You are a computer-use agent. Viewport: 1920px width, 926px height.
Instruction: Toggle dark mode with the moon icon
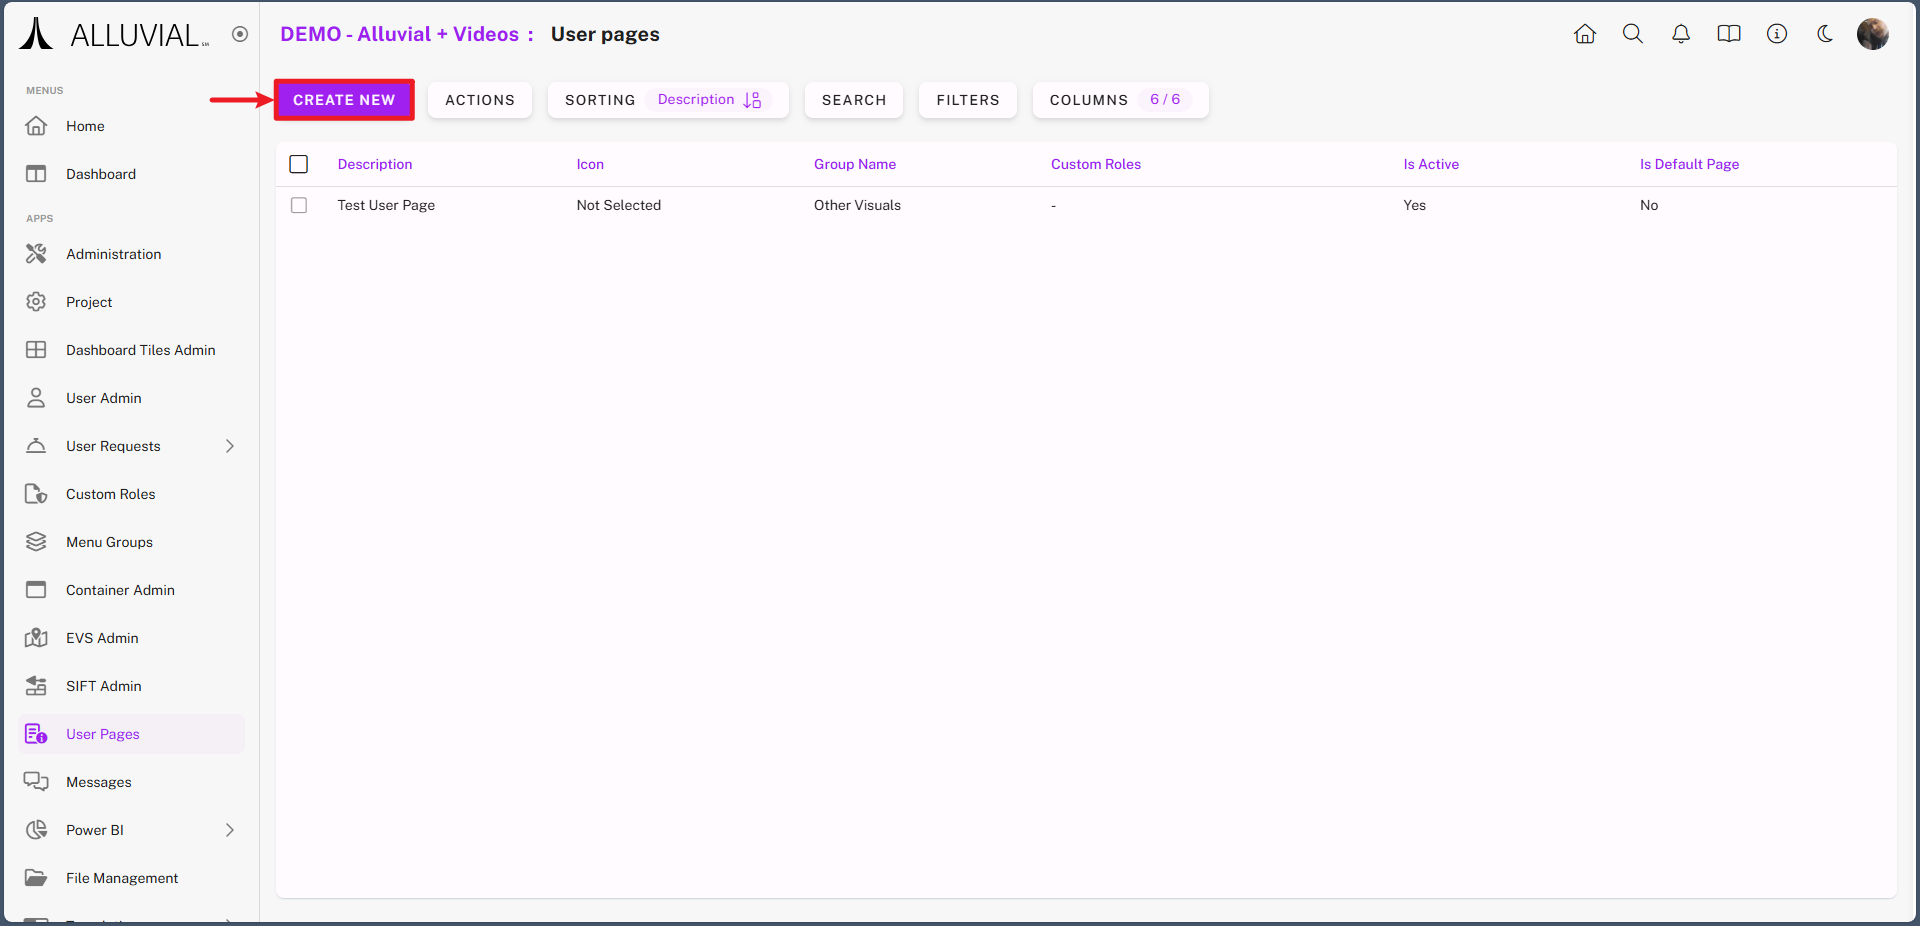[x=1825, y=34]
